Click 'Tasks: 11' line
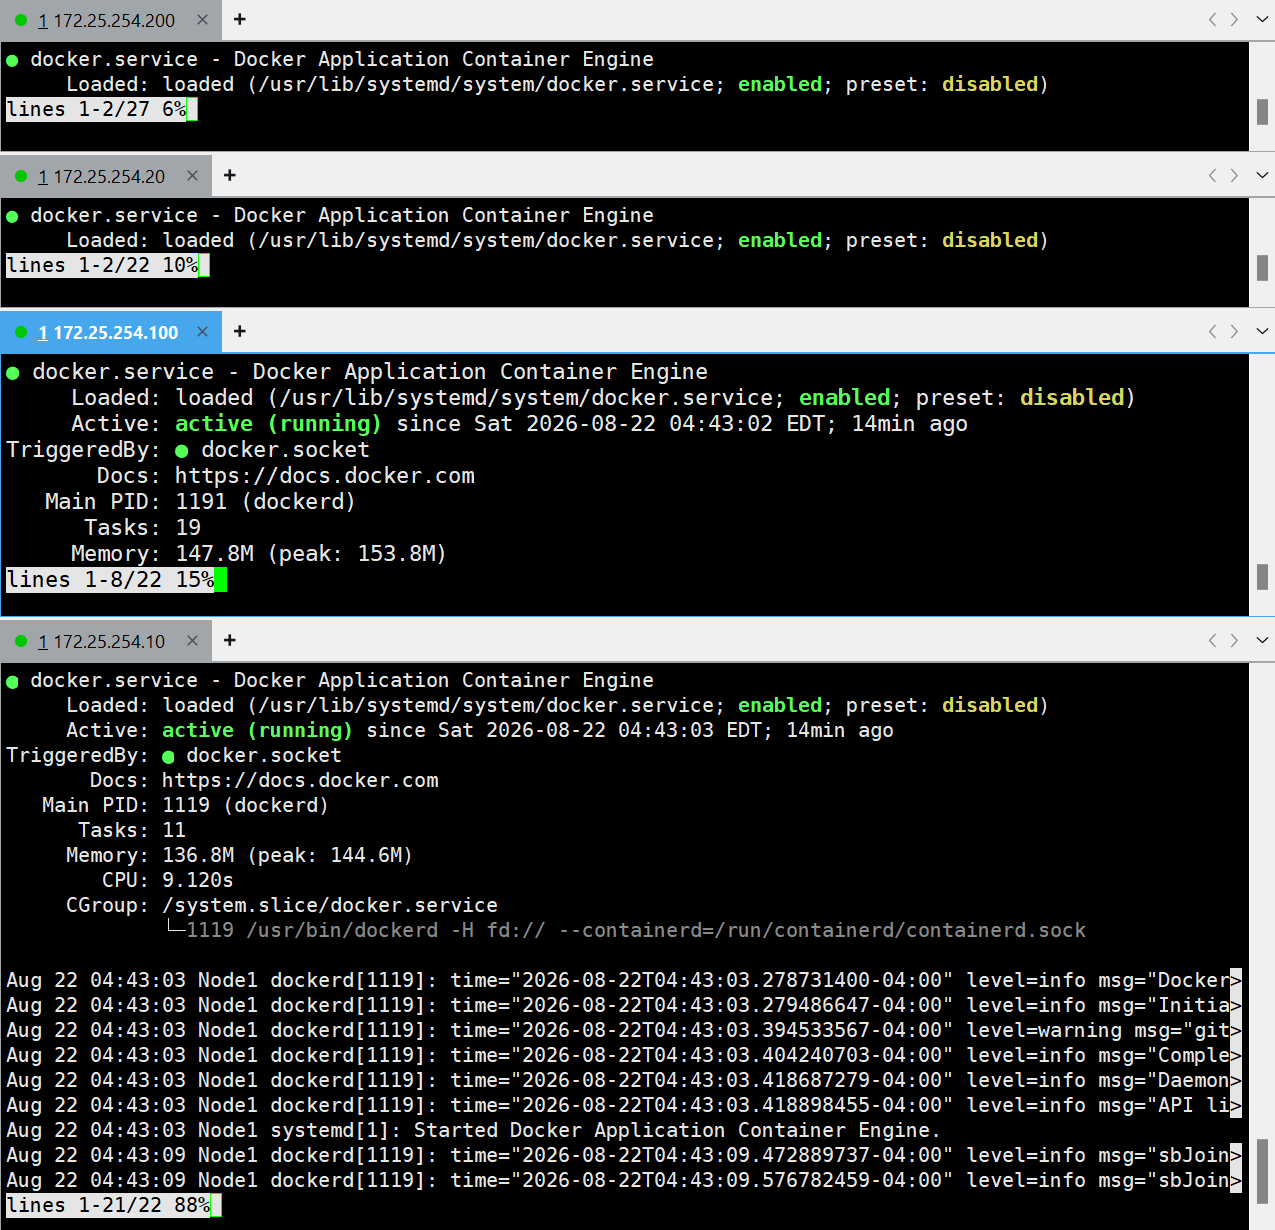This screenshot has width=1275, height=1230. pos(132,830)
